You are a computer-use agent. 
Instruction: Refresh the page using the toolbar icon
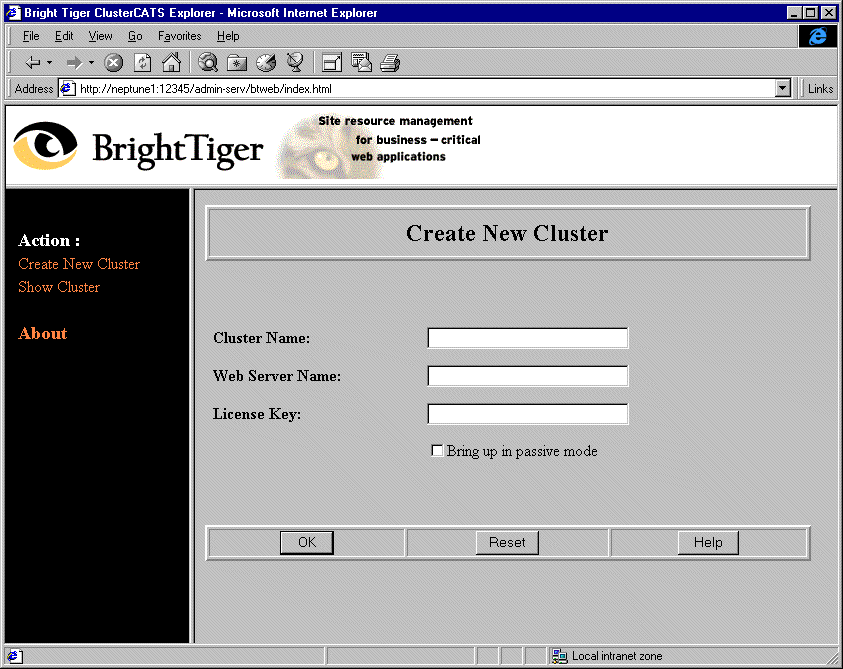click(143, 63)
